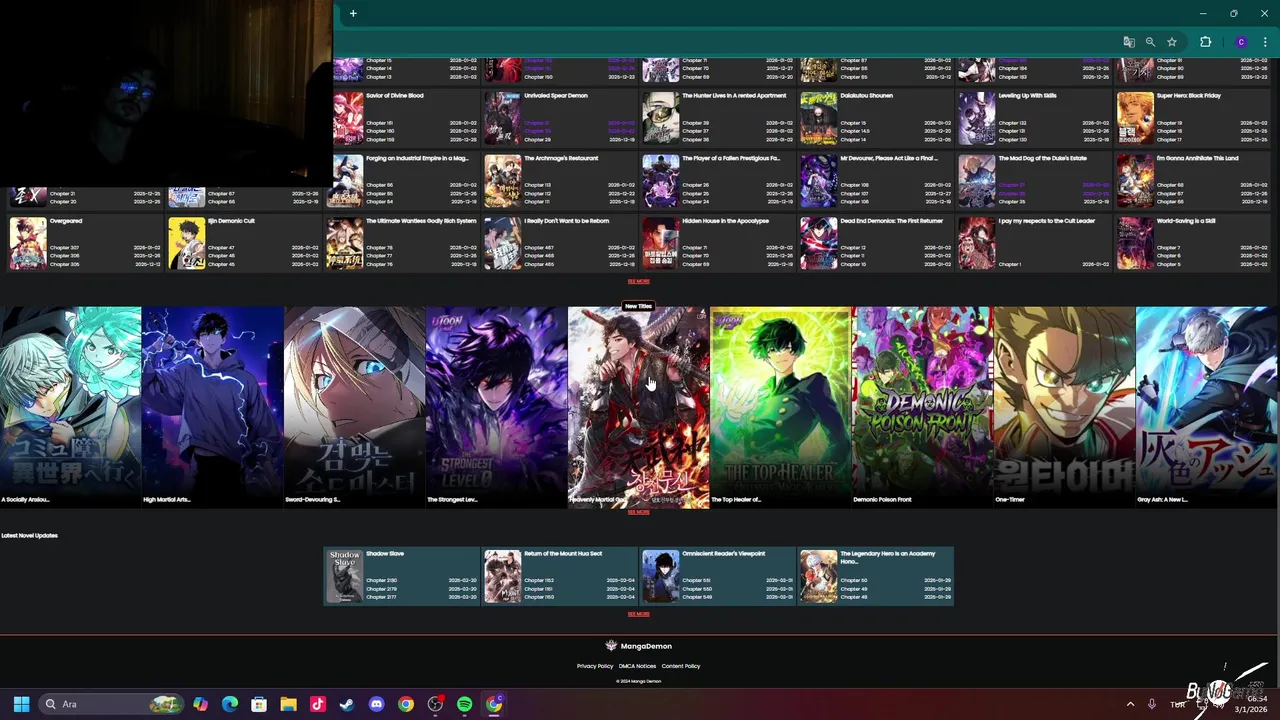1280x720 pixels.
Task: Open Overgeared manga title
Action: 66,221
